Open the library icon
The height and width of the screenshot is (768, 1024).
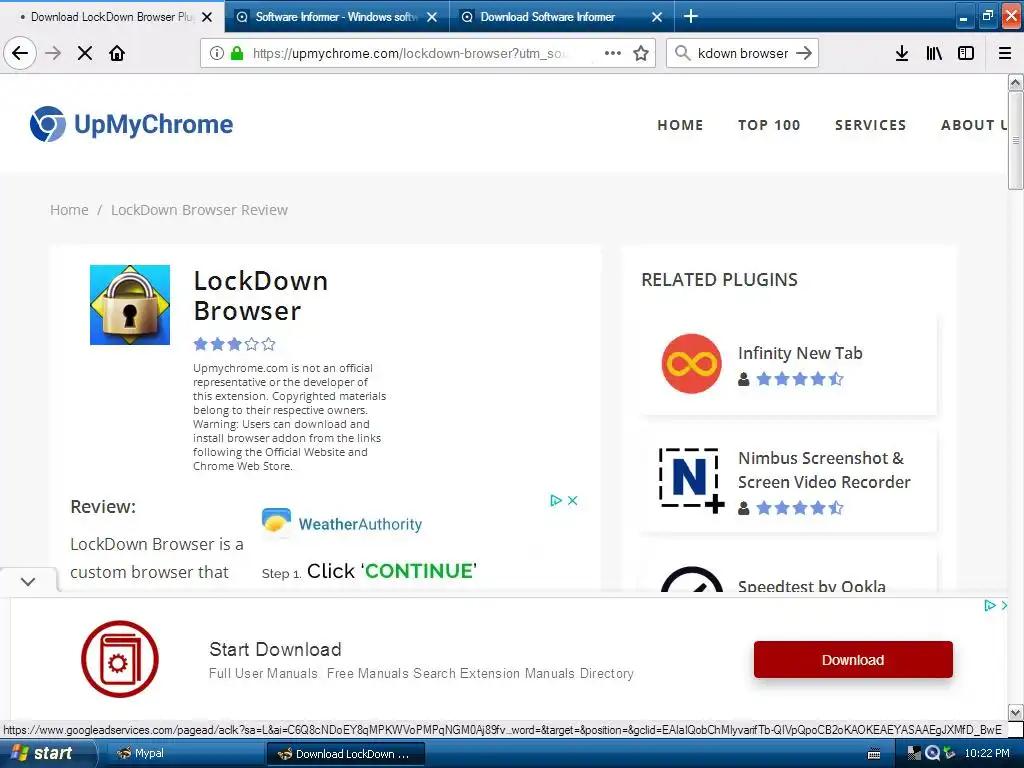[934, 53]
